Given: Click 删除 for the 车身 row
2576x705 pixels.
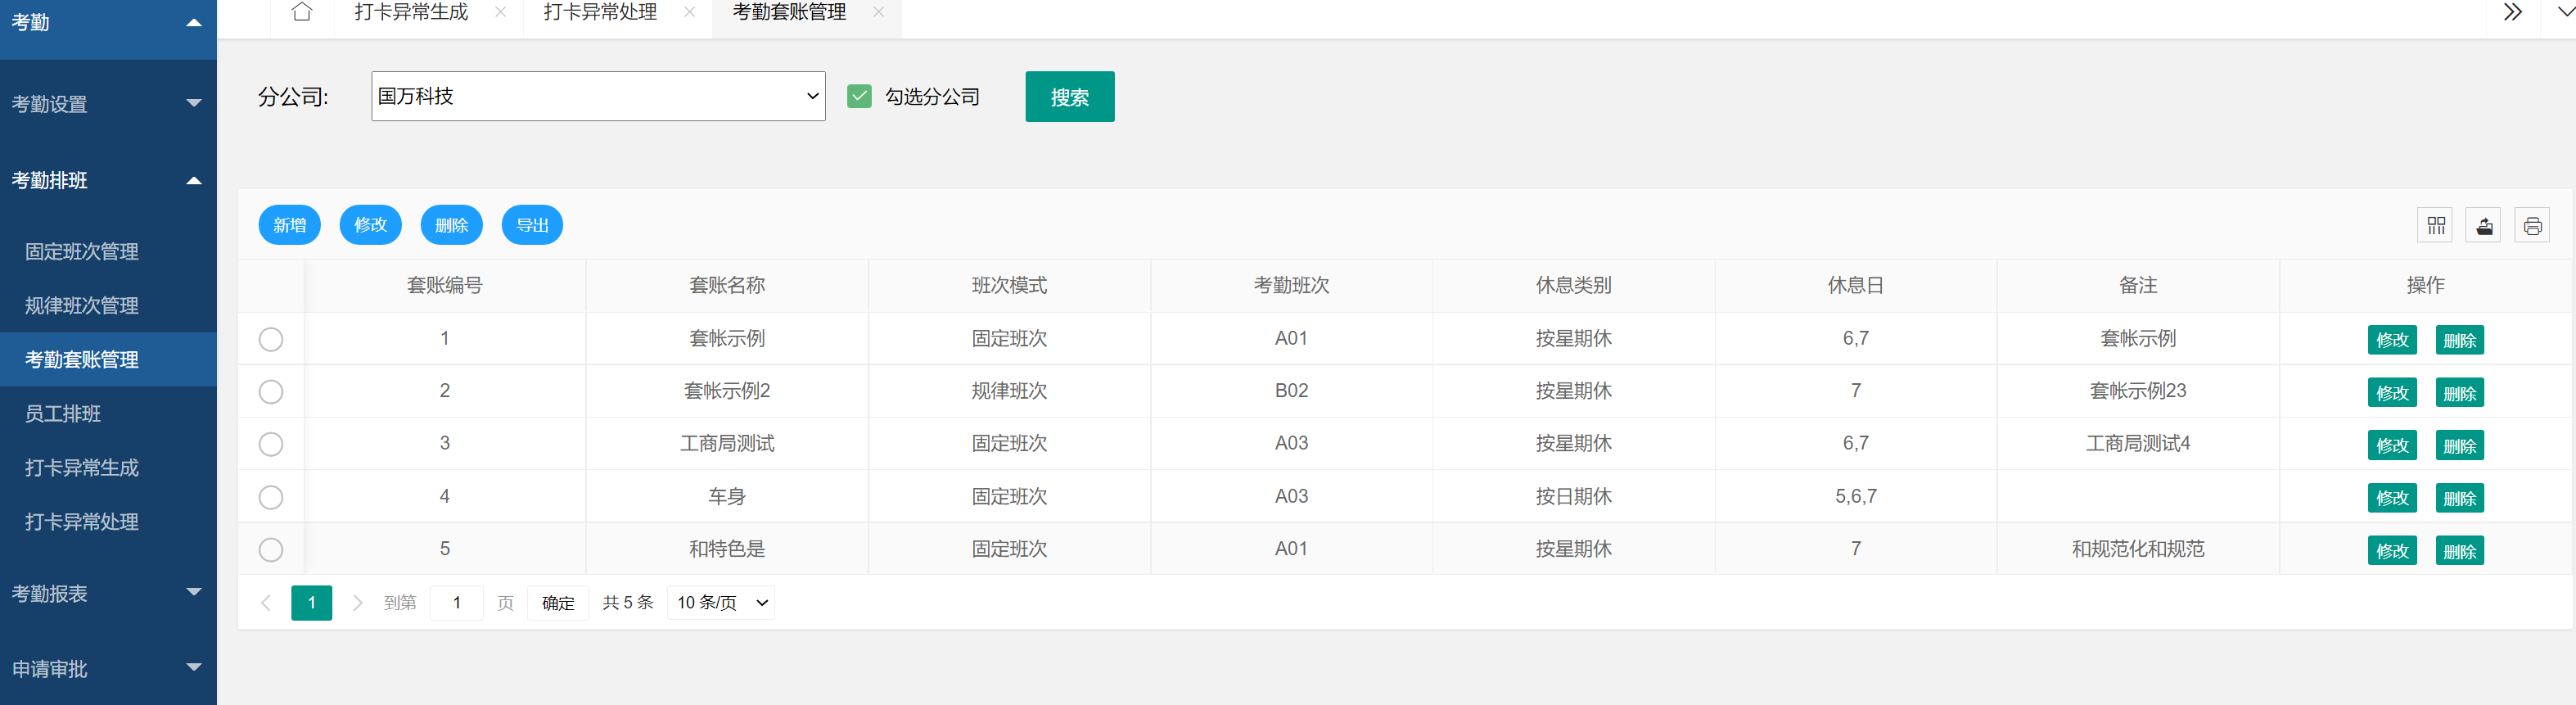Looking at the screenshot, I should [x=2459, y=498].
